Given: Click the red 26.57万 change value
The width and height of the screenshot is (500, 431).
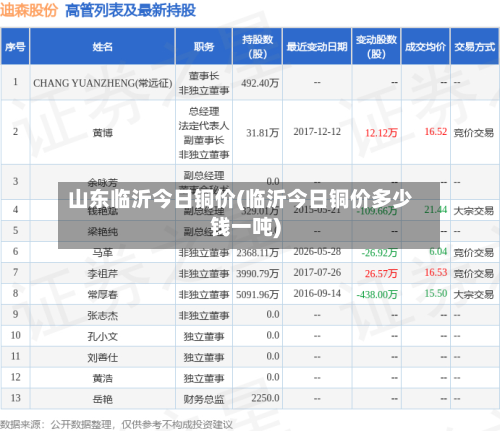Looking at the screenshot, I should pyautogui.click(x=381, y=274).
